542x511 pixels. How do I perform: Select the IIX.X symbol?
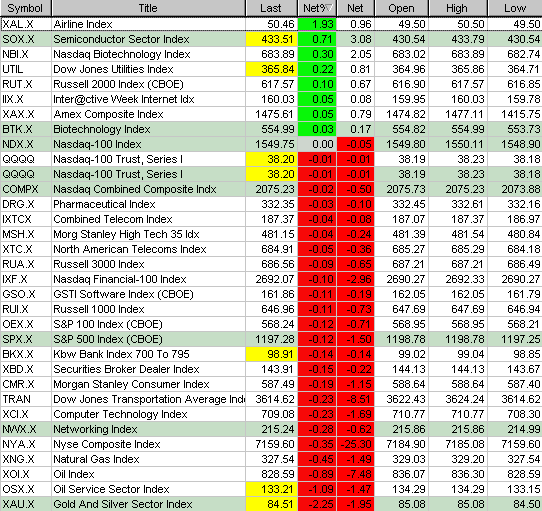click(13, 99)
